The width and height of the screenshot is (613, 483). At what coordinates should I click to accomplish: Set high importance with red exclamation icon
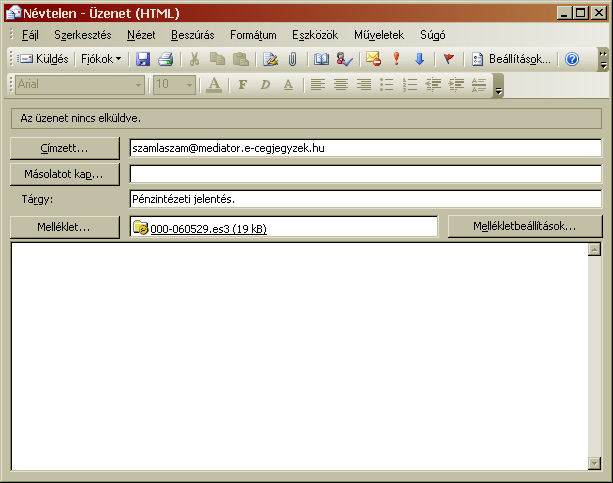point(396,59)
